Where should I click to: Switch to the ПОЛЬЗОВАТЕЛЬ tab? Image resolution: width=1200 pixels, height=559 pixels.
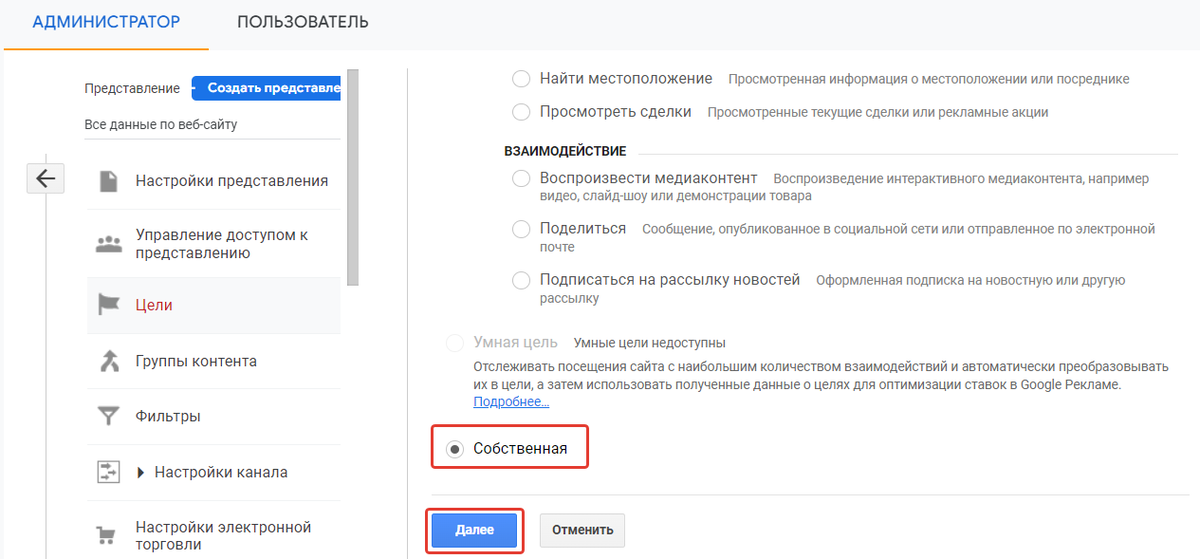click(x=303, y=22)
